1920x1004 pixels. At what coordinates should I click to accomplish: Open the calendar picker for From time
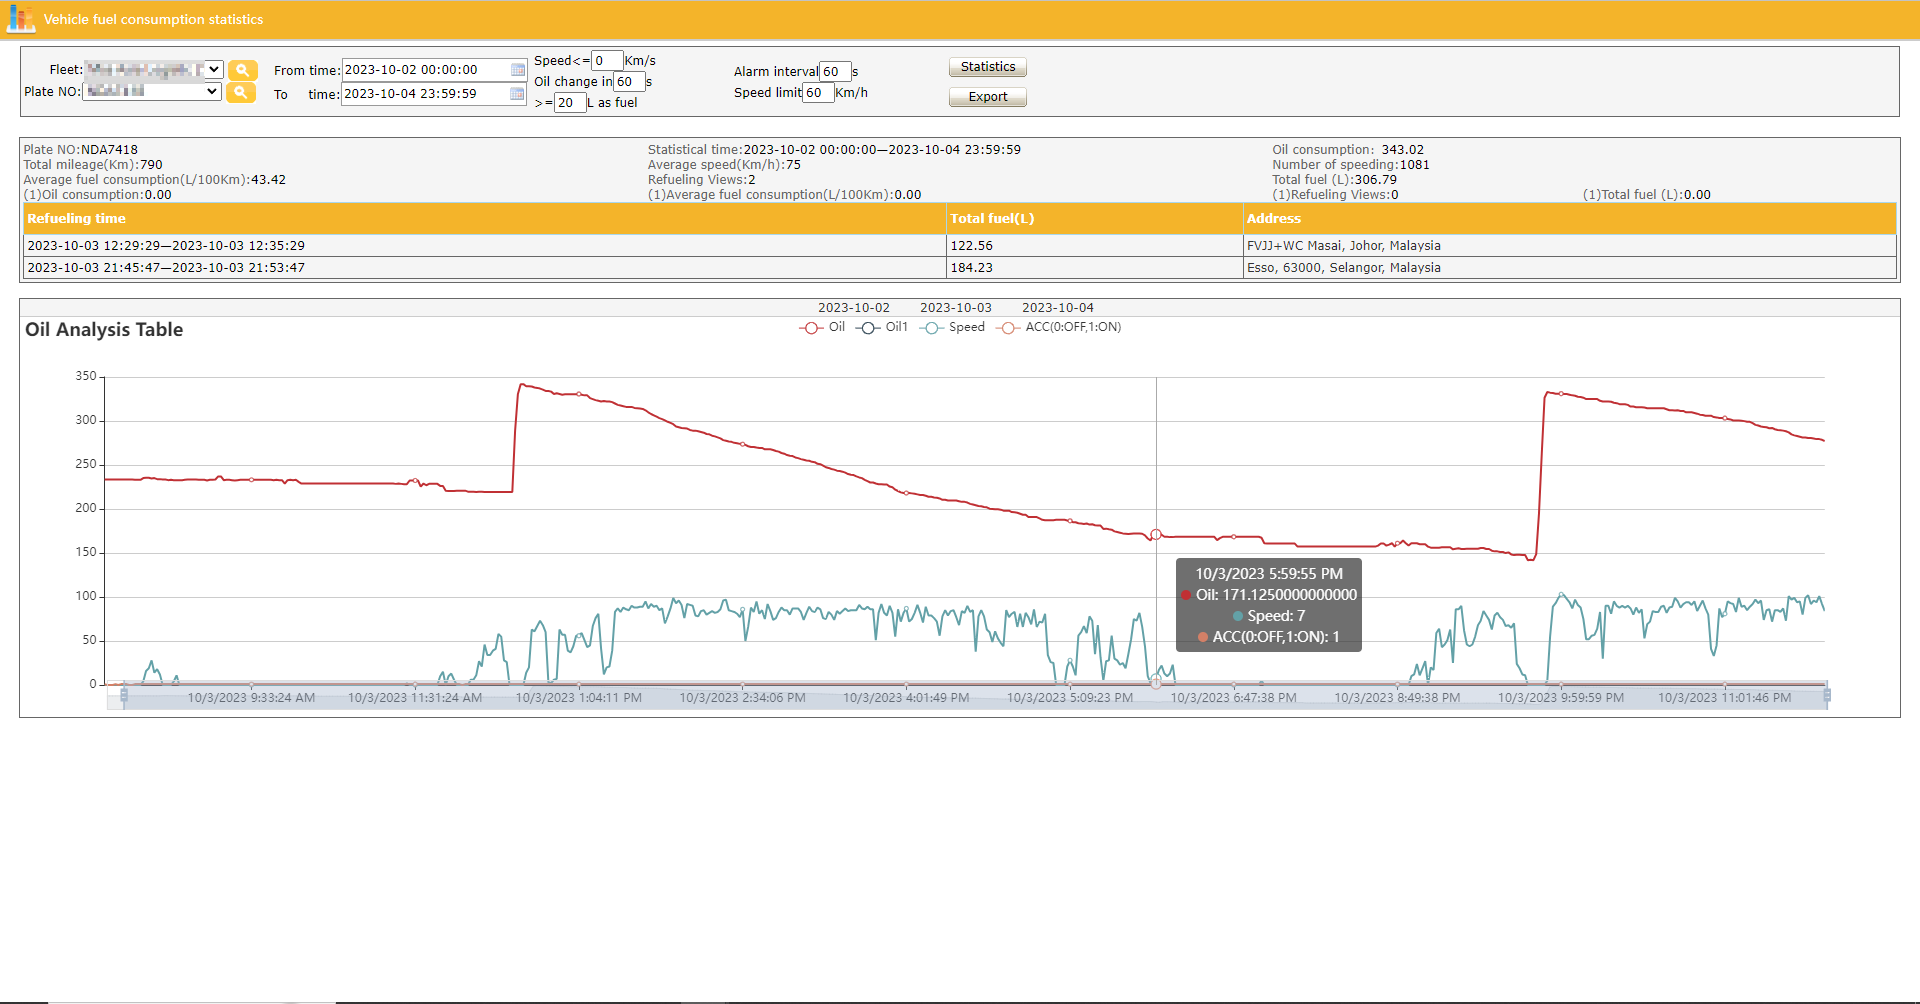coord(517,70)
